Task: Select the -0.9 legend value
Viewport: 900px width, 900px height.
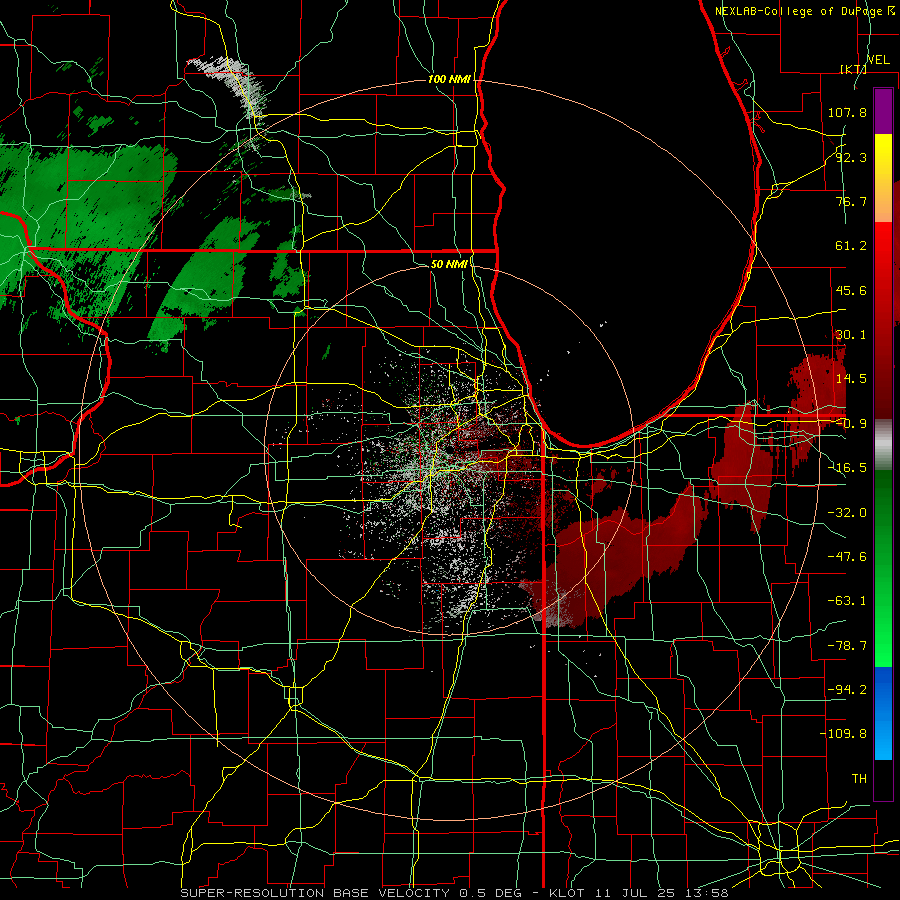Action: pyautogui.click(x=851, y=424)
